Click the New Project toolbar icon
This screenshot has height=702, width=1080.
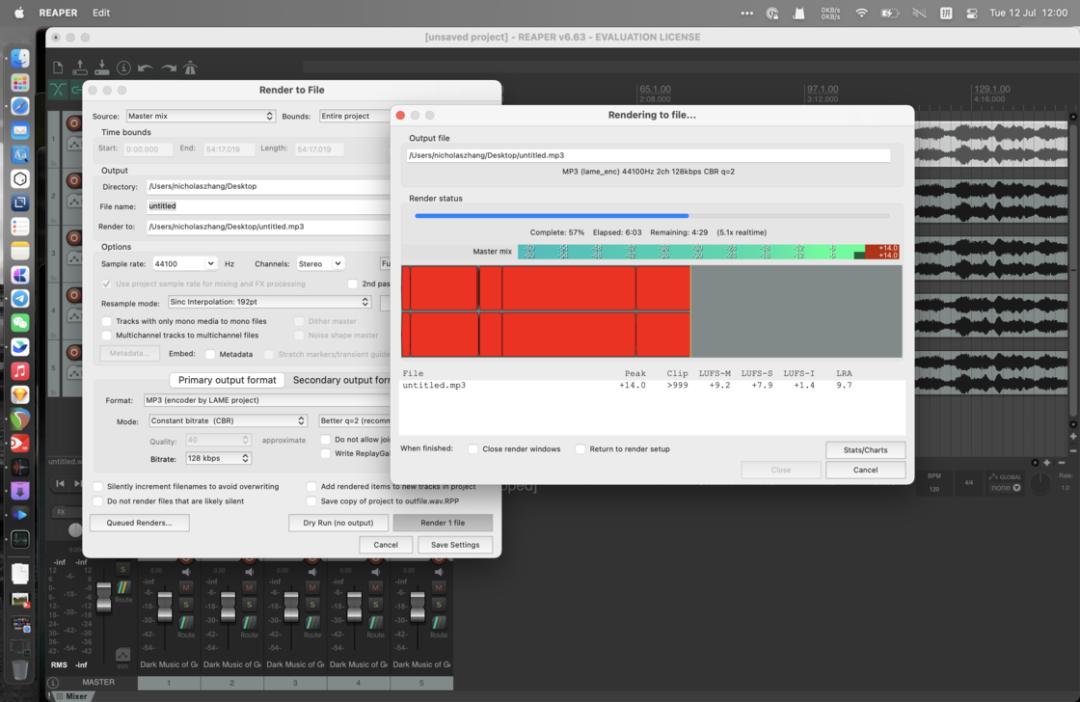point(58,68)
